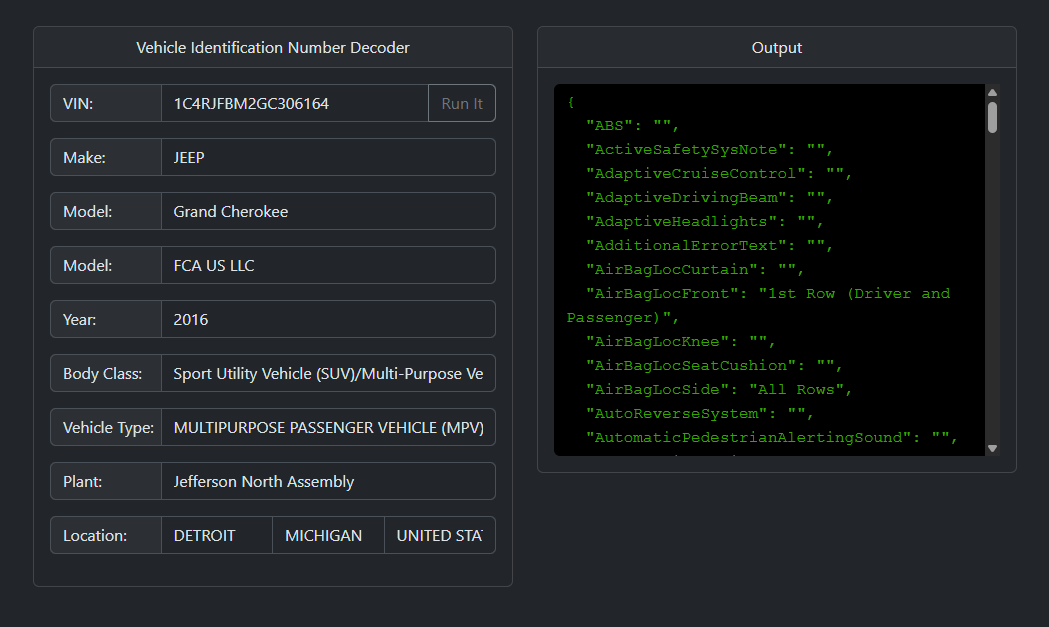Click the DETROIT location field
The width and height of the screenshot is (1049, 627).
pos(217,535)
